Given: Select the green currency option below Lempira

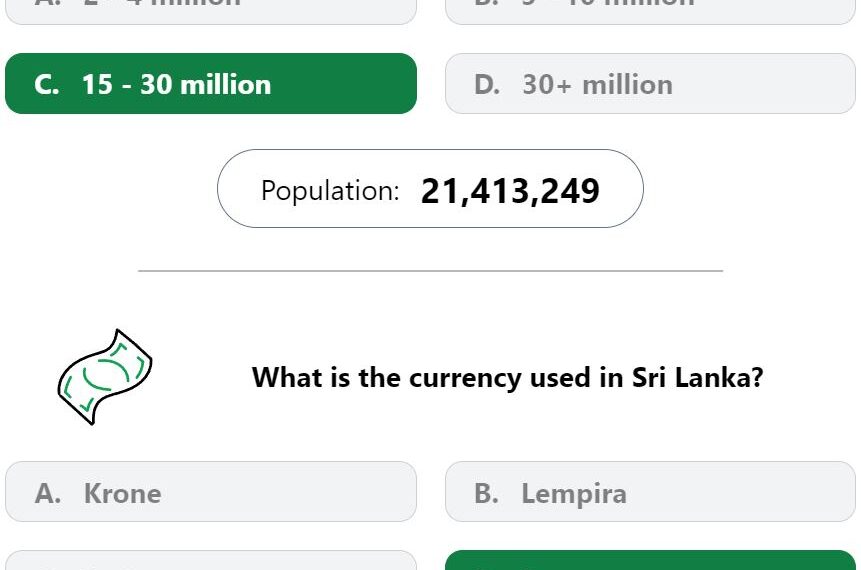Looking at the screenshot, I should coord(650,560).
